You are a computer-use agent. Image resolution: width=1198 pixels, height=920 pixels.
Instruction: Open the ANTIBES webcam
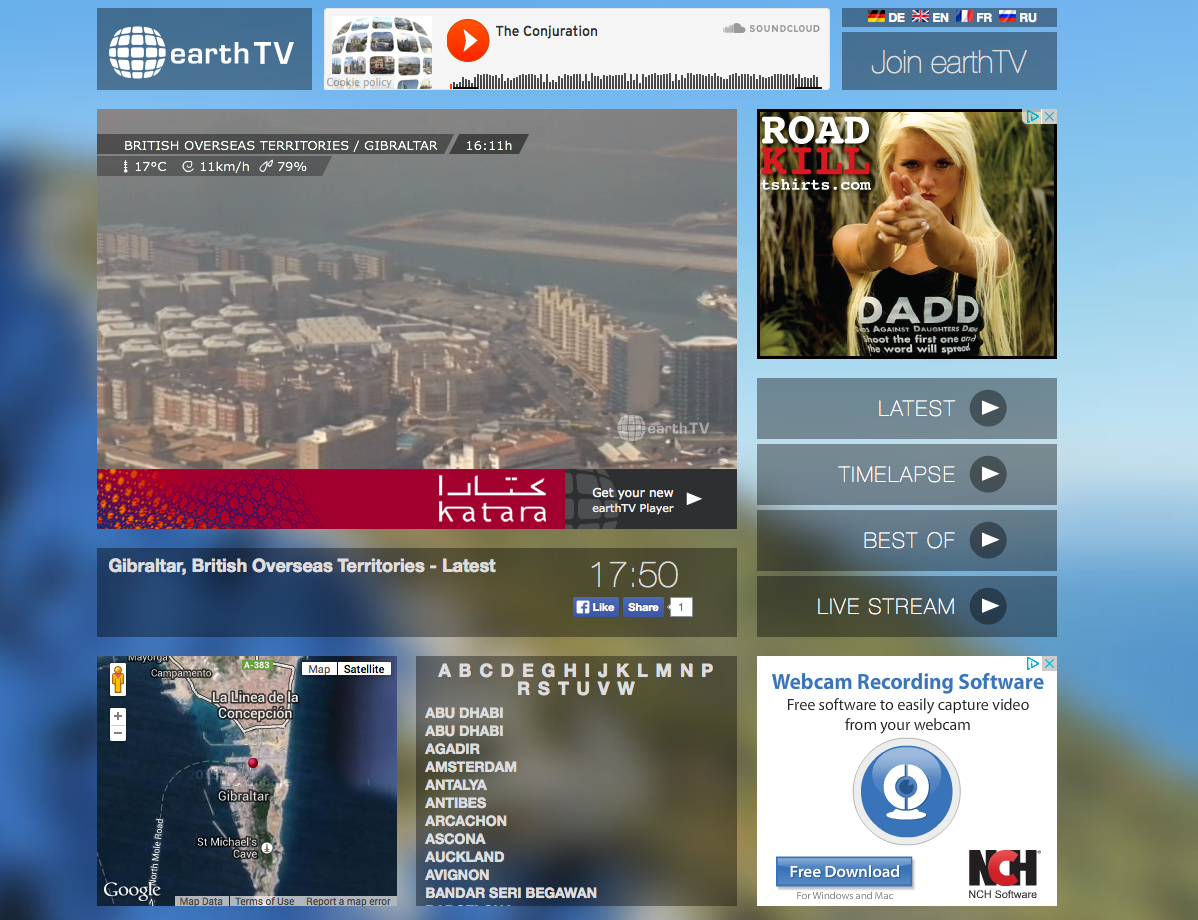click(455, 803)
